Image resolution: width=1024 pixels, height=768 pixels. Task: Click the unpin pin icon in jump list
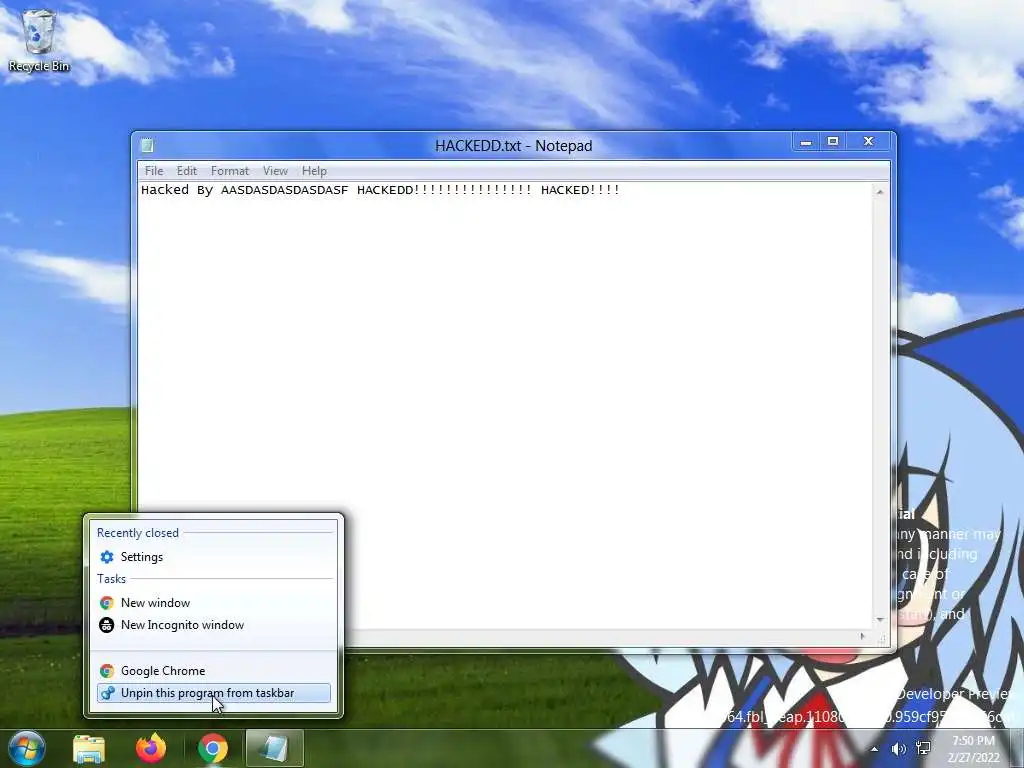108,693
